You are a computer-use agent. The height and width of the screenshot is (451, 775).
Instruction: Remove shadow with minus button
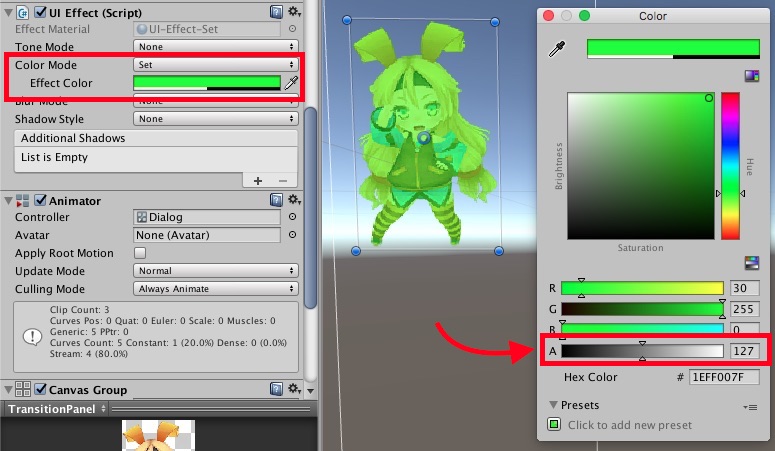click(283, 181)
